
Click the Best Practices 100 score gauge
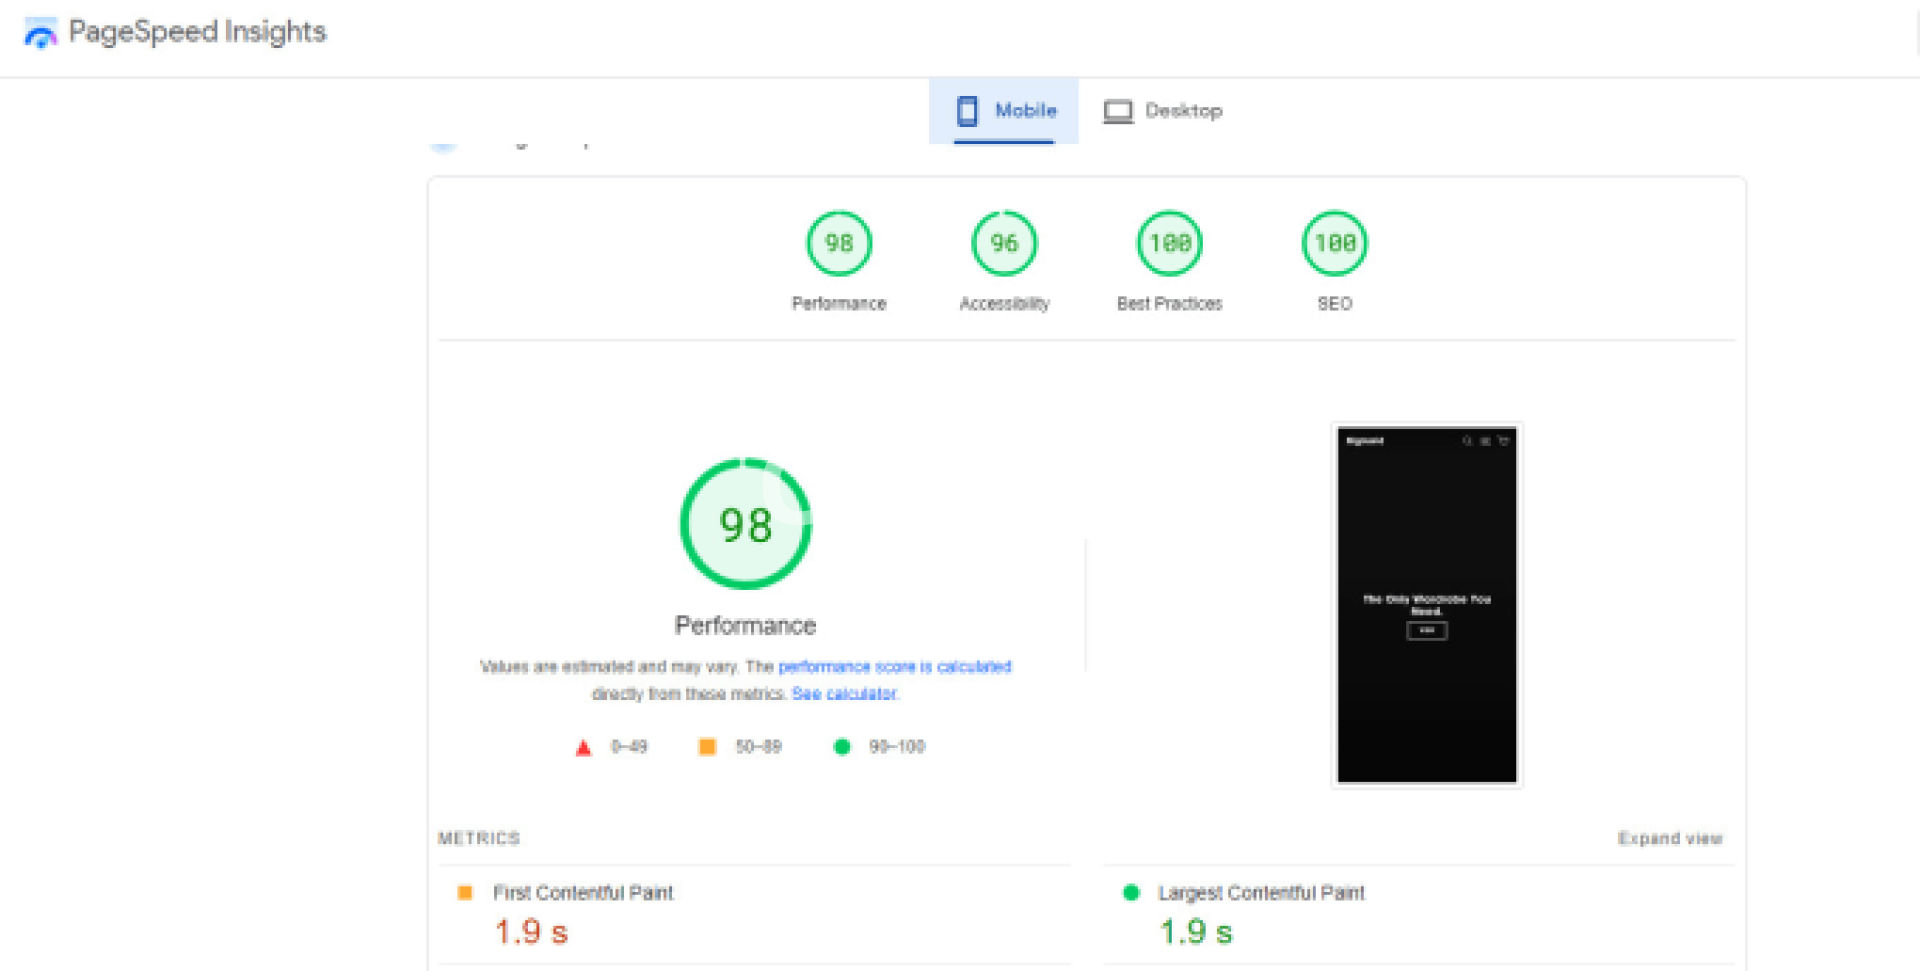point(1169,243)
